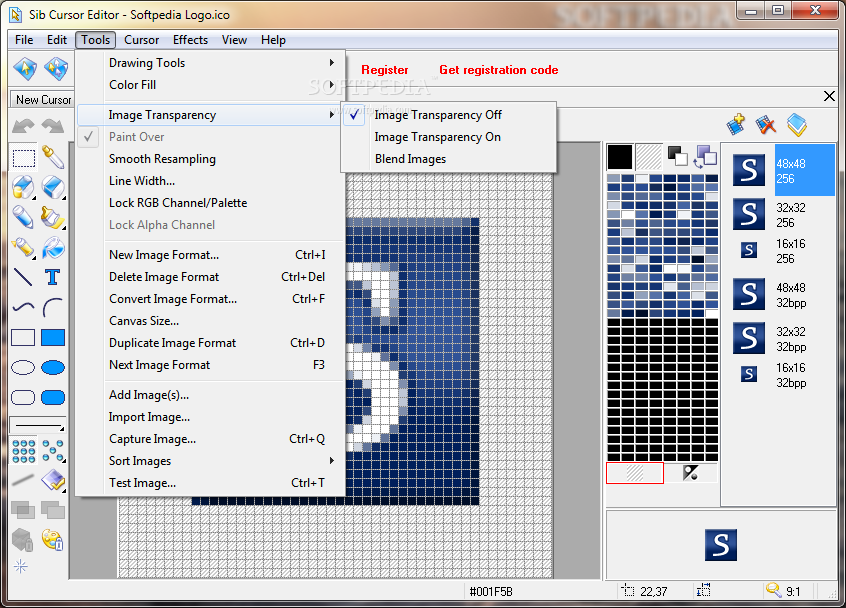Open the View menu

(234, 40)
